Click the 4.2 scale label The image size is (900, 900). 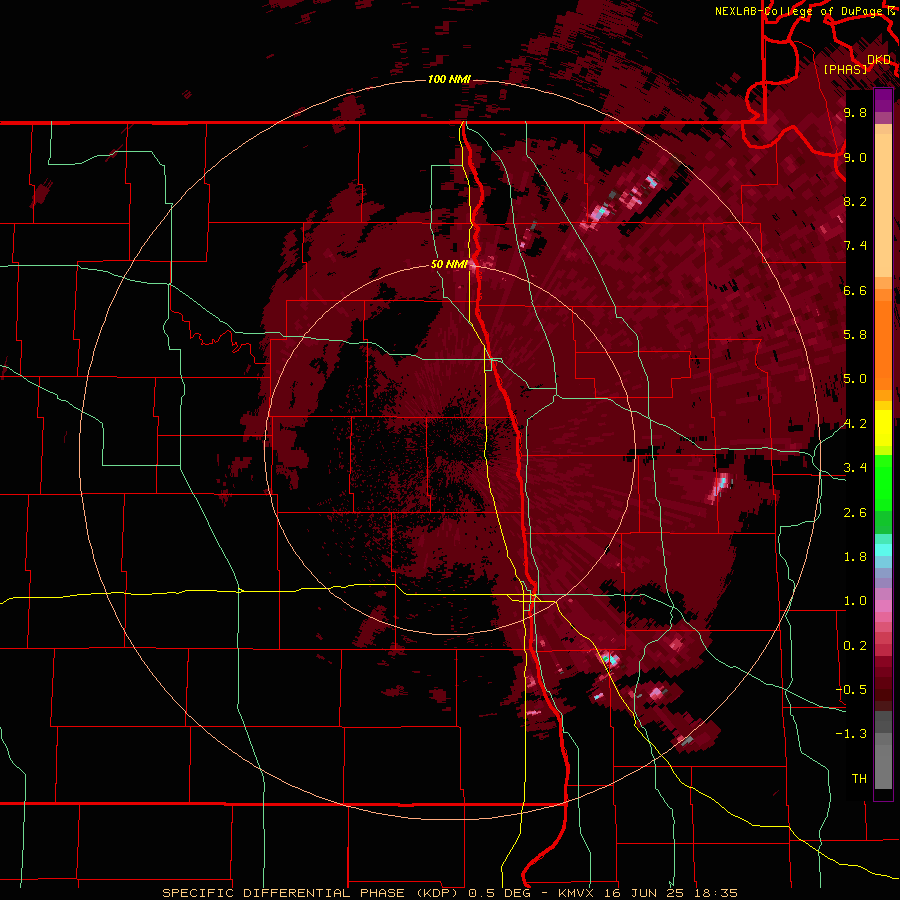click(x=855, y=424)
